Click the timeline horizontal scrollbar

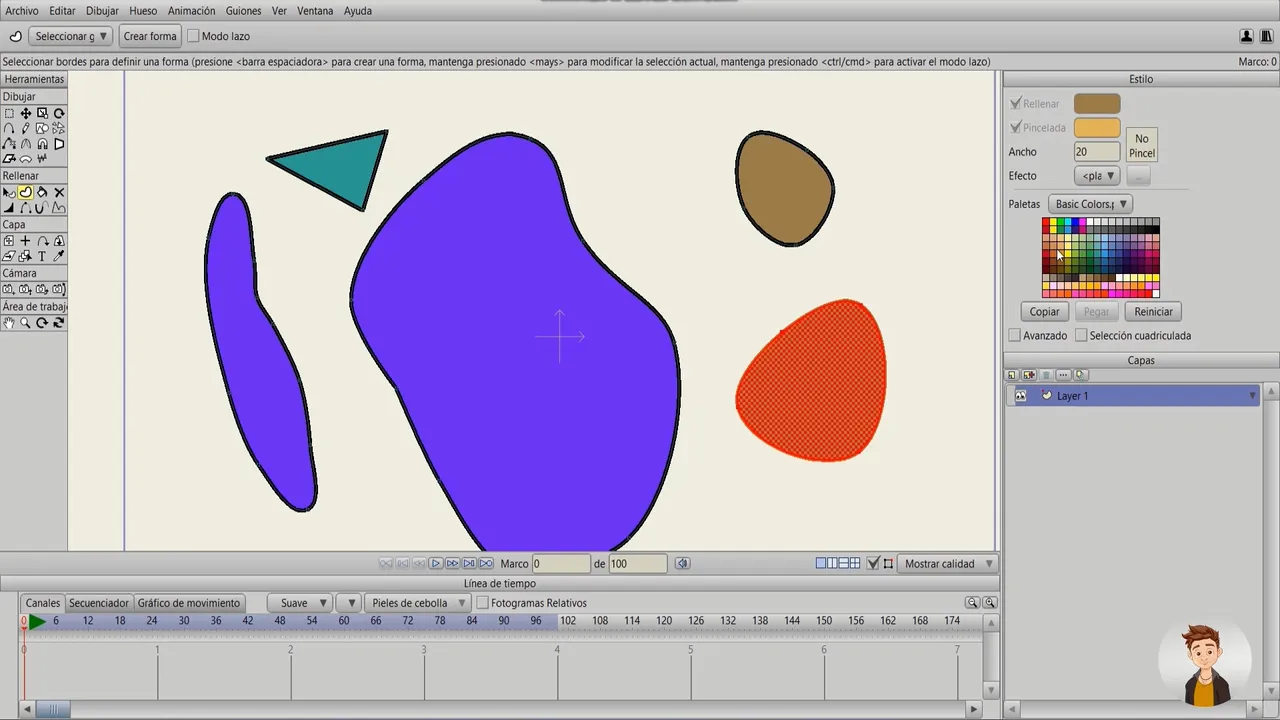[500, 709]
